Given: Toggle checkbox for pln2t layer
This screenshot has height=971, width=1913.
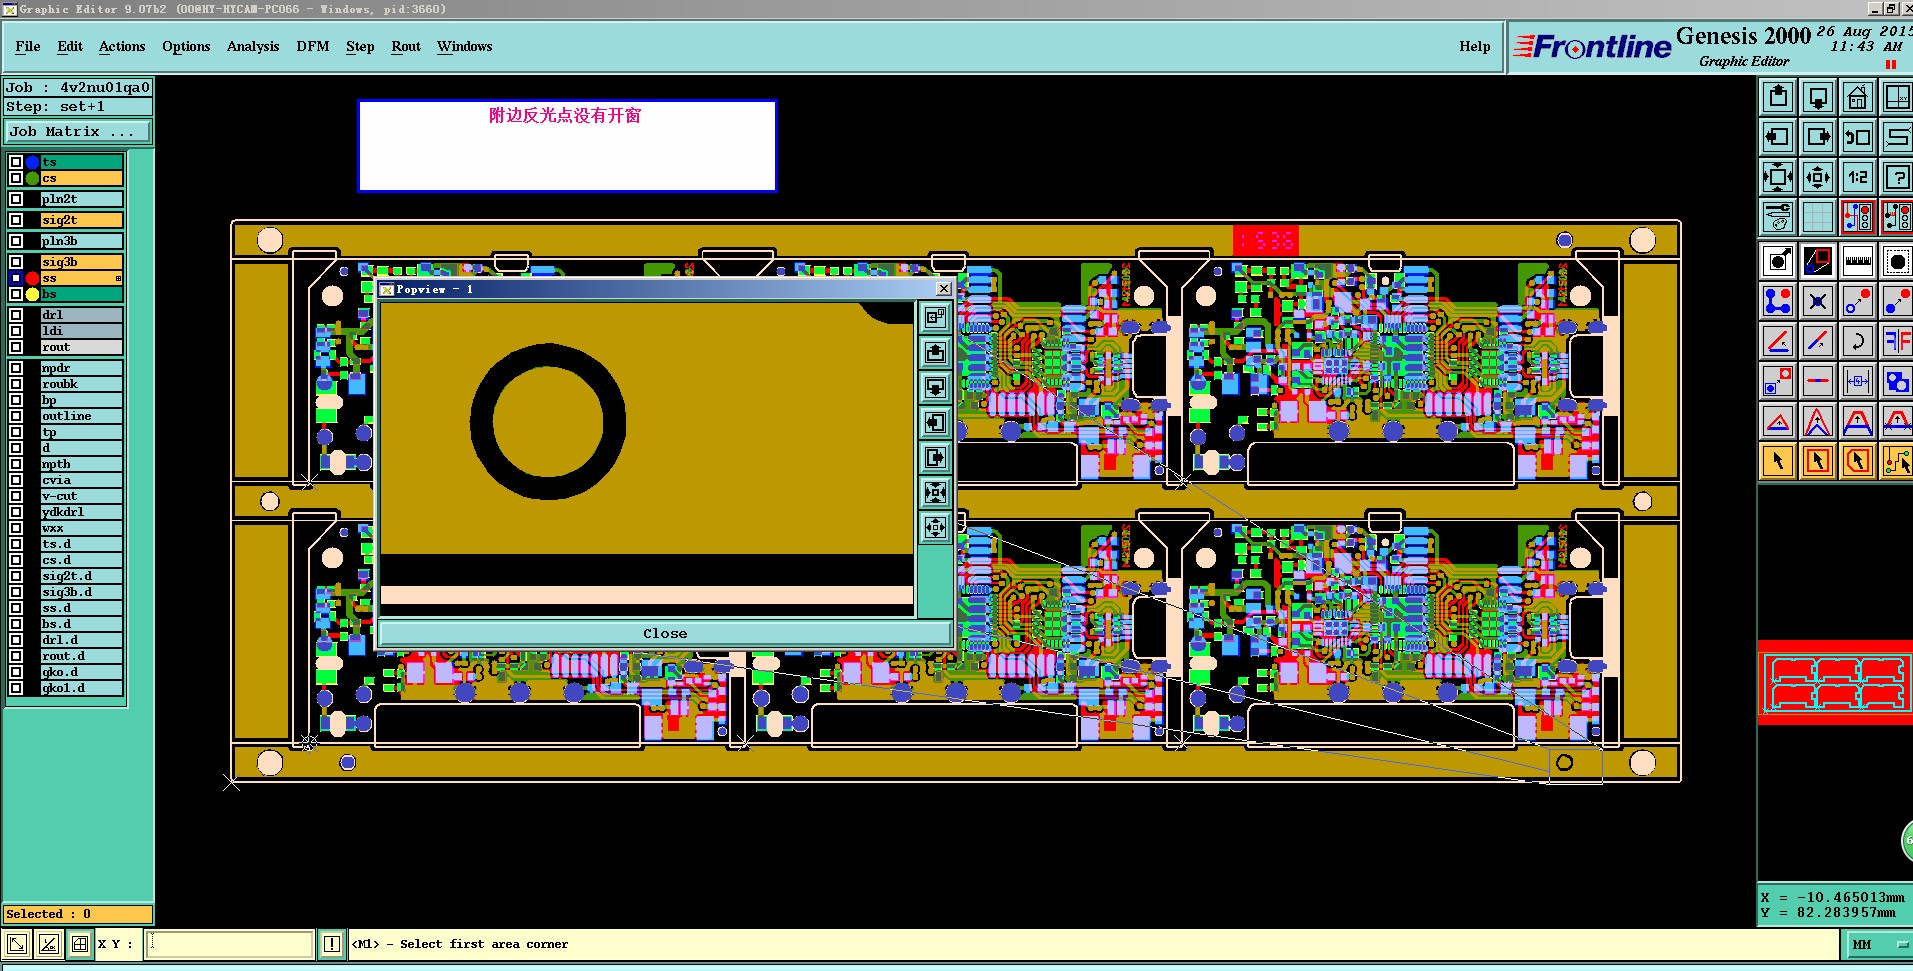Looking at the screenshot, I should pos(16,199).
